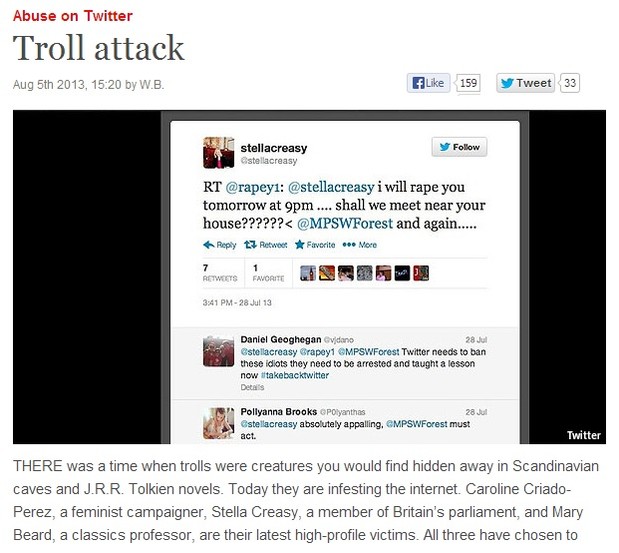
Task: Open the #takebacktwitter hashtag link
Action: 295,375
